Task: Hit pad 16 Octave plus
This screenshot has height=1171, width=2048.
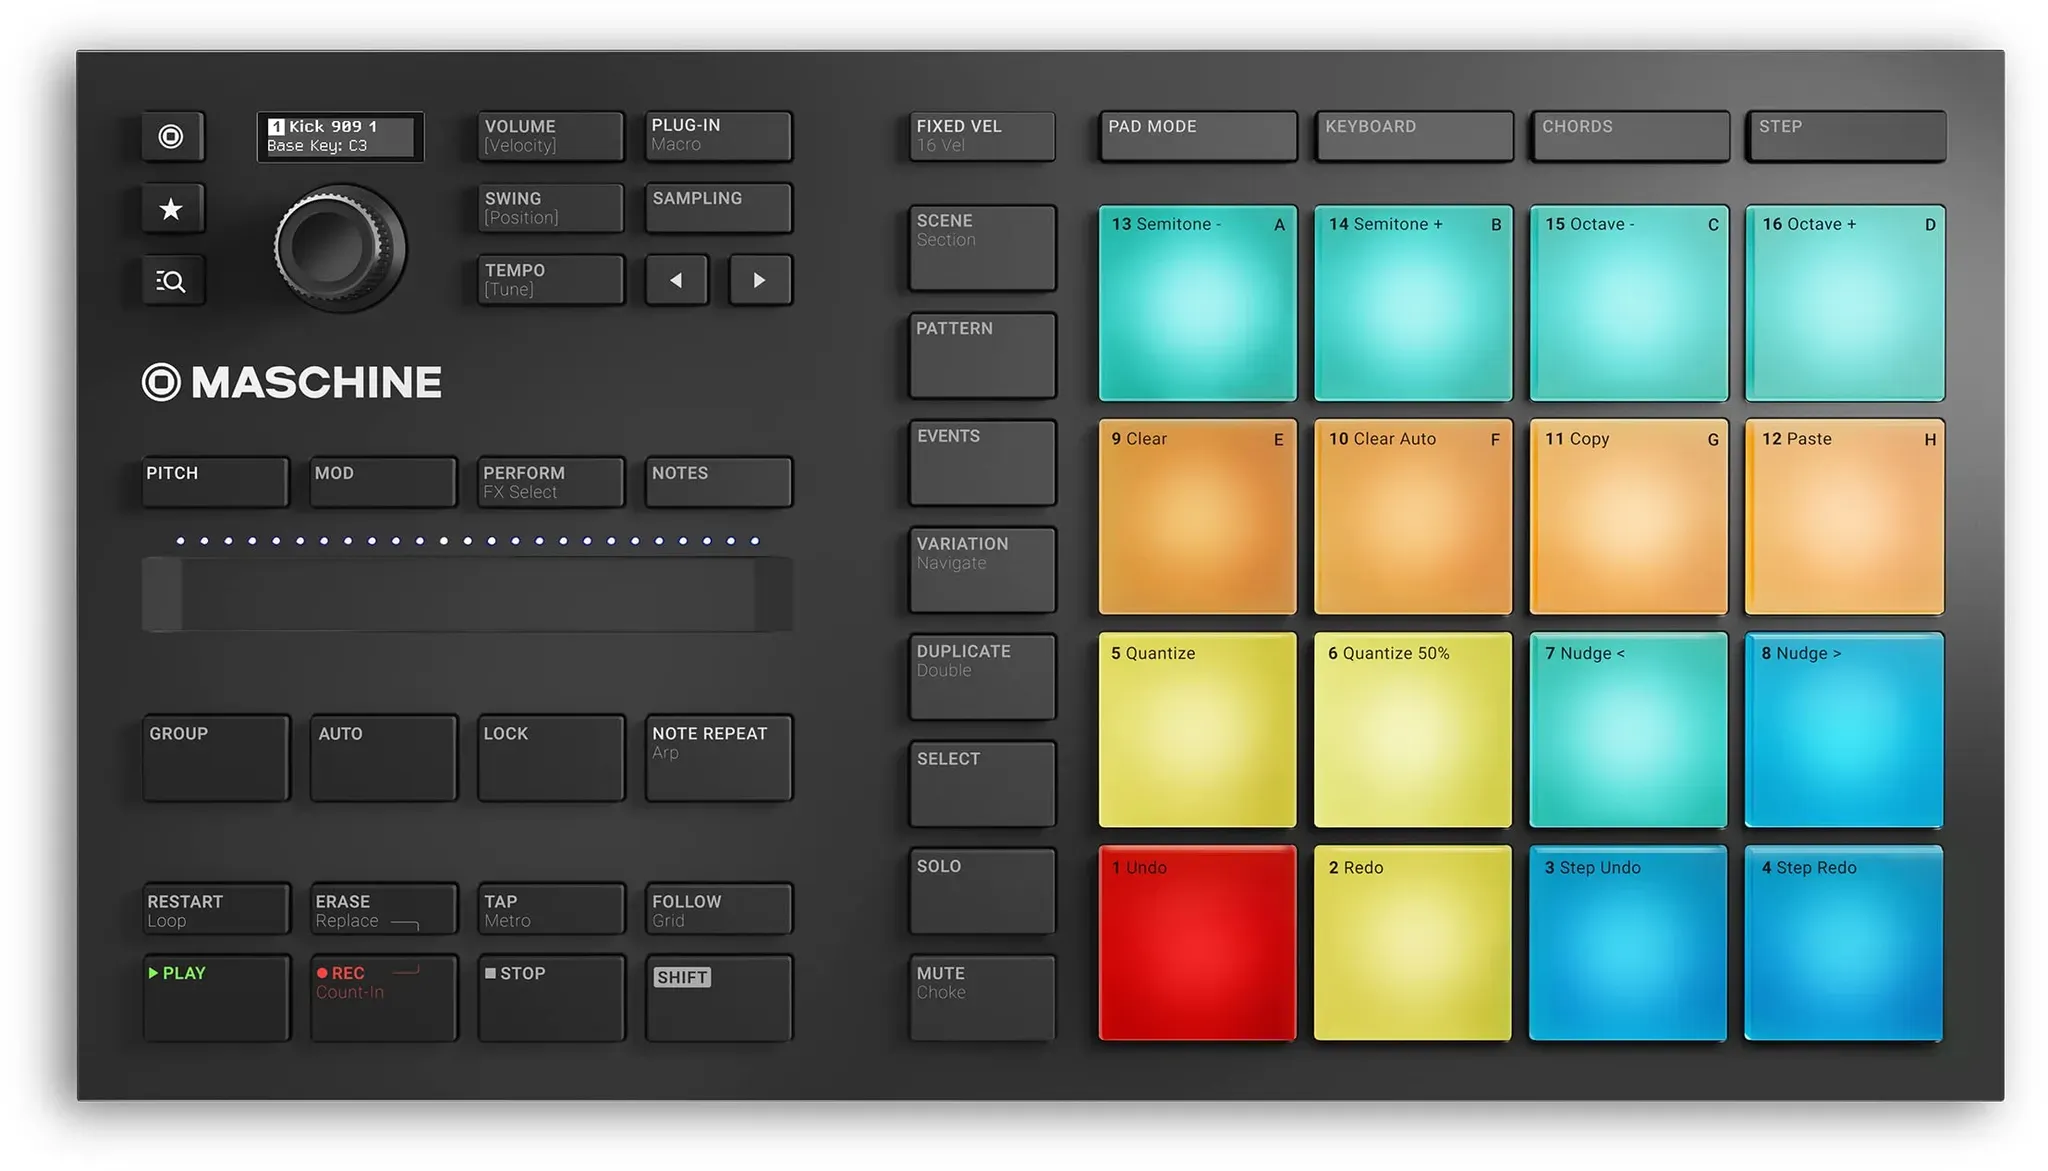Action: 1845,303
